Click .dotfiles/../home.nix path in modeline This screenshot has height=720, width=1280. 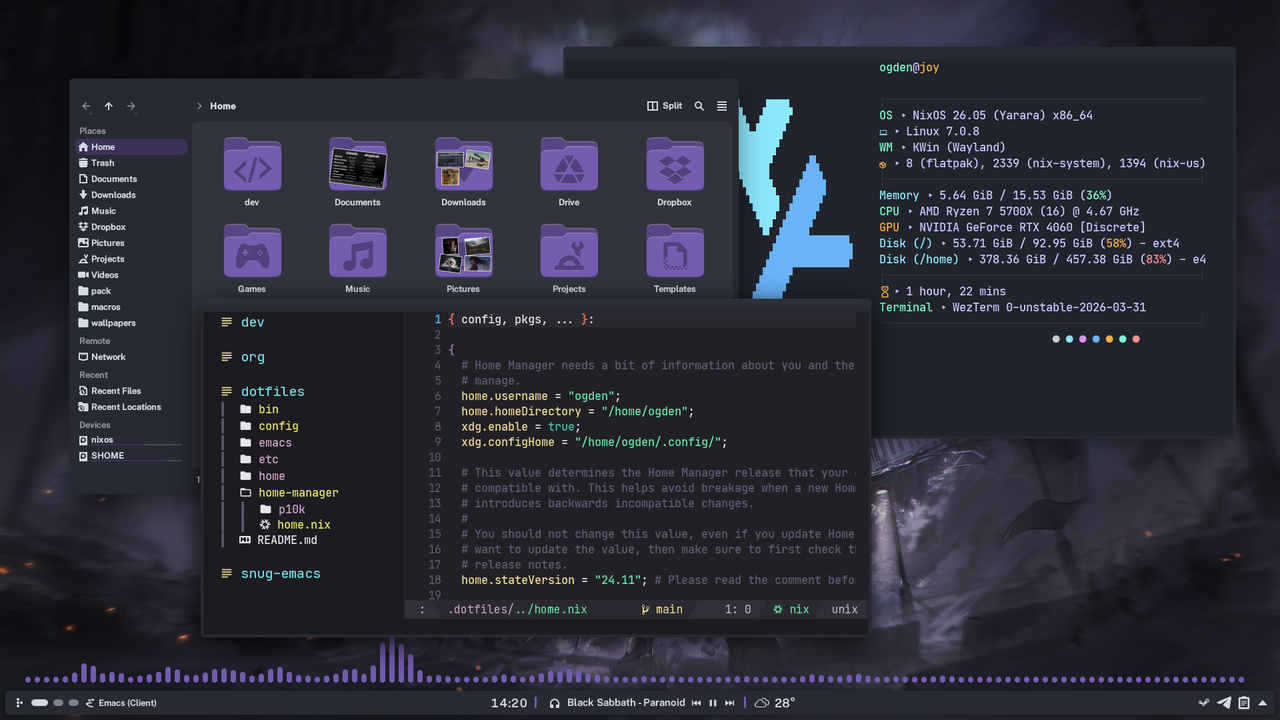click(517, 609)
